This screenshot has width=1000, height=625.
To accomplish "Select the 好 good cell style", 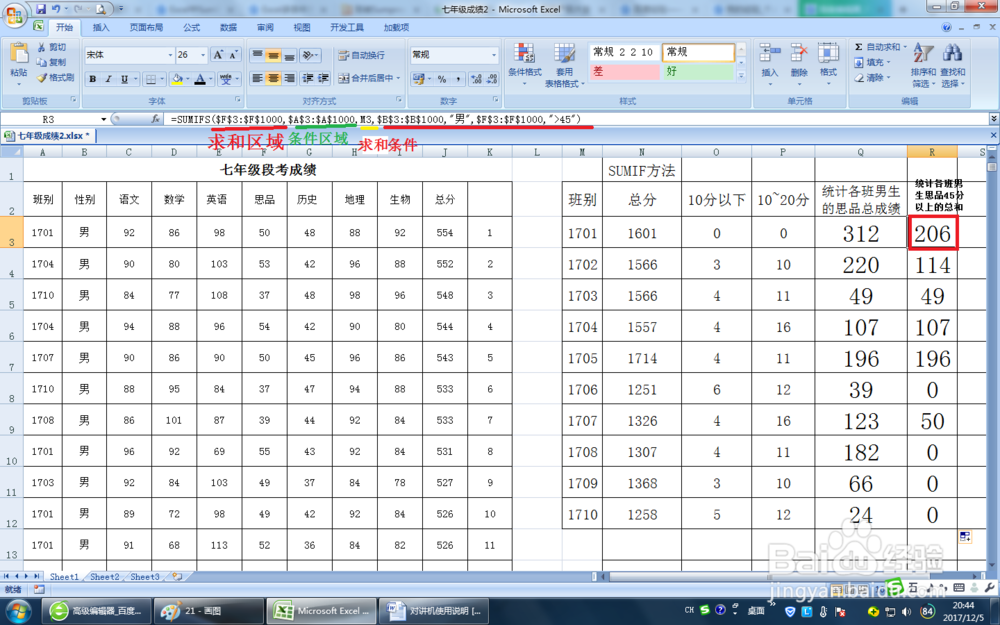I will 698,71.
